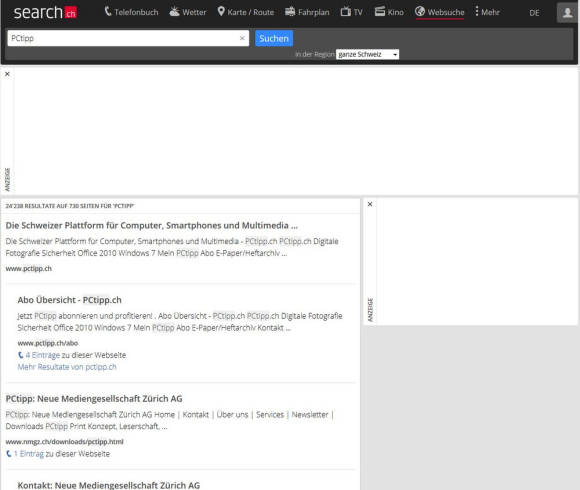Screen dimensions: 580x490
Task: Expand the Mehr menu
Action: click(488, 12)
